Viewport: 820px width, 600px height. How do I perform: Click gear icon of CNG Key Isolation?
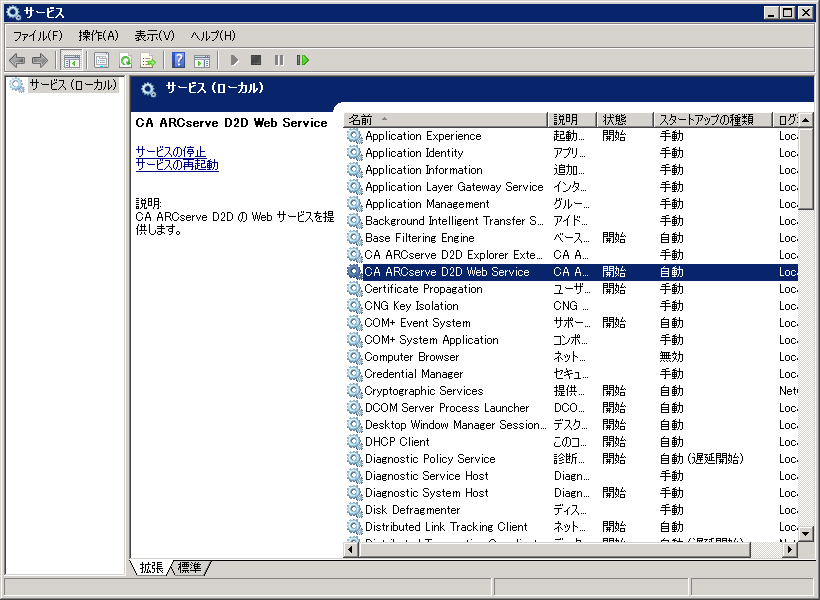354,306
